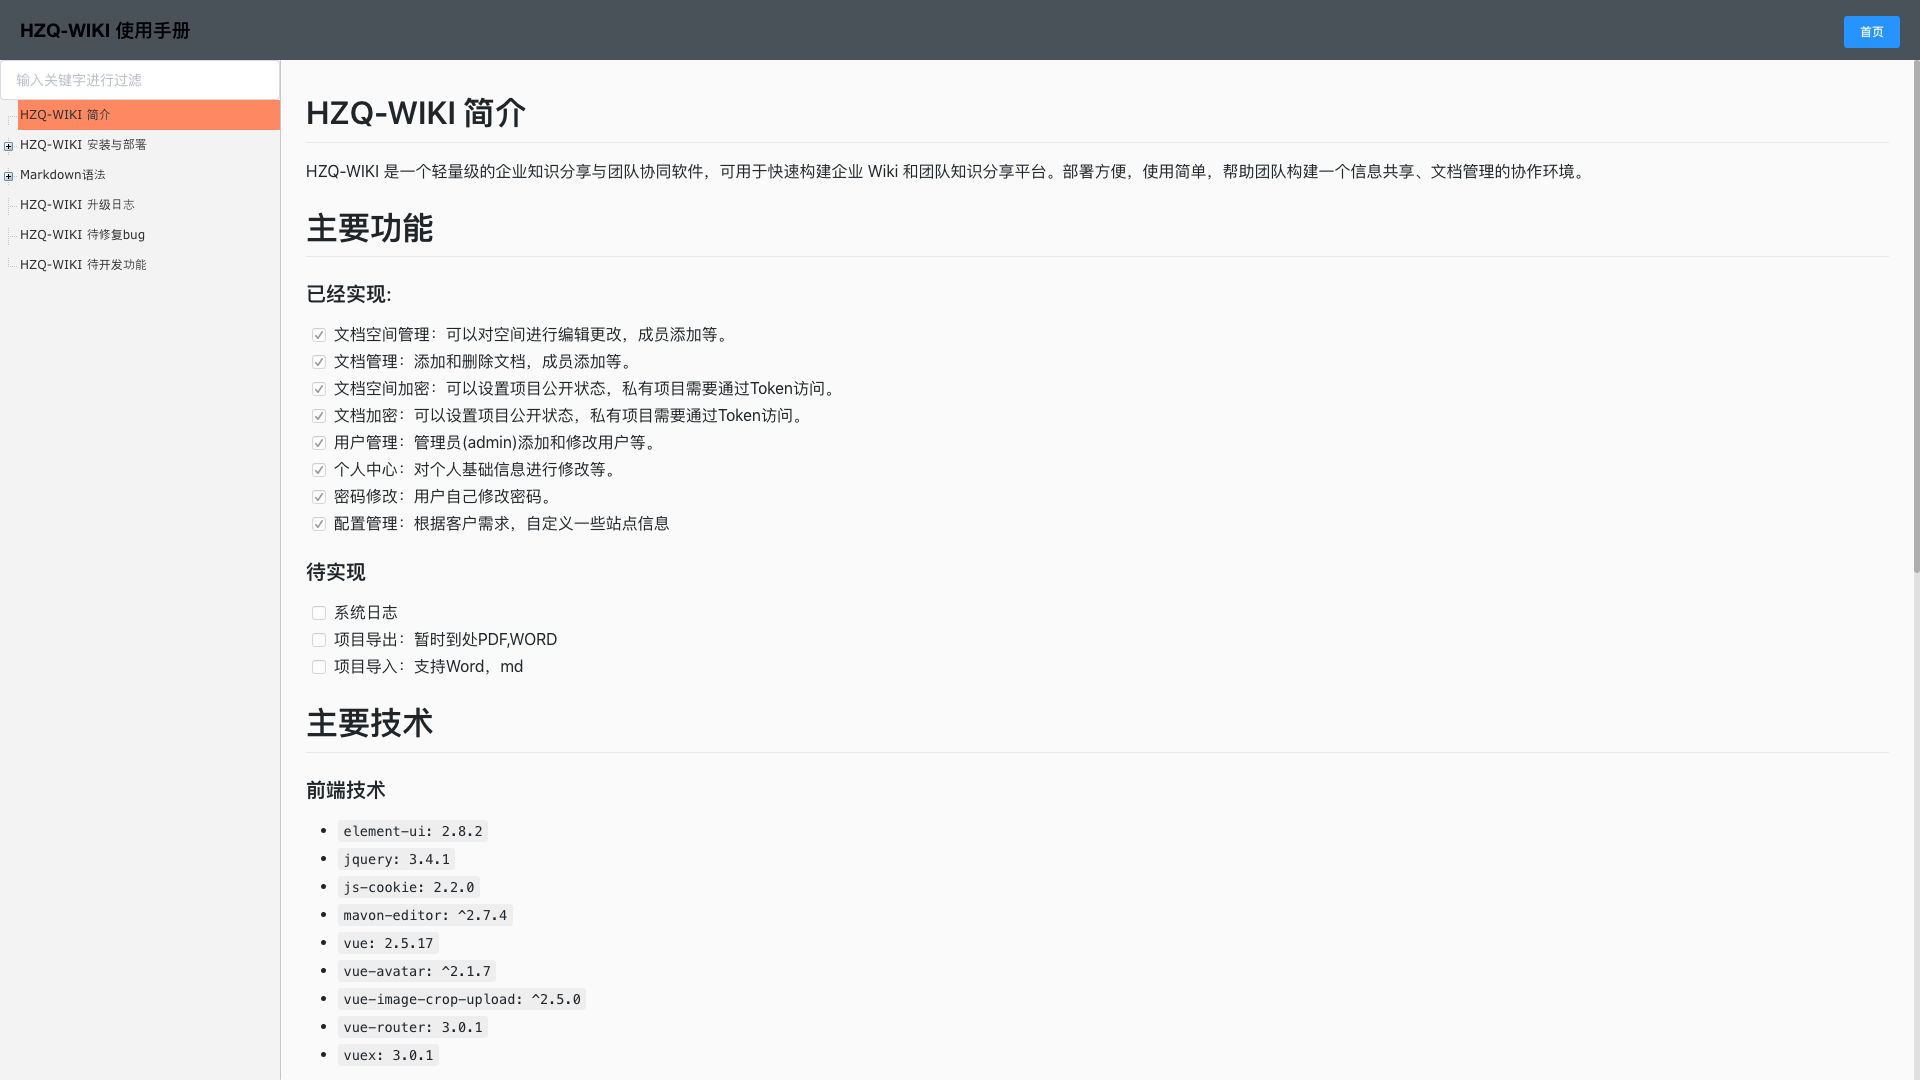The width and height of the screenshot is (1920, 1080).
Task: Expand the Markdown语法 tree node
Action: point(9,176)
